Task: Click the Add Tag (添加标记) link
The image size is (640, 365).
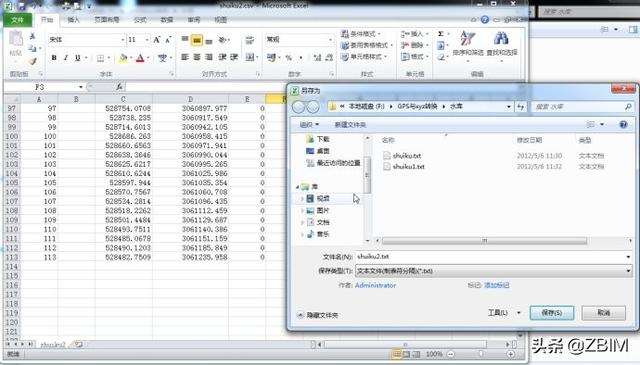Action: (497, 285)
